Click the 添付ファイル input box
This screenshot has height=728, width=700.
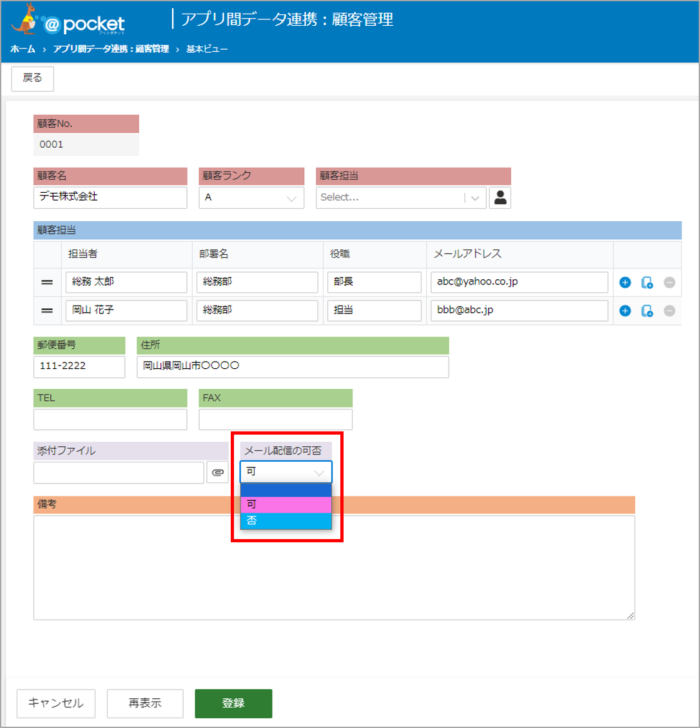click(119, 473)
